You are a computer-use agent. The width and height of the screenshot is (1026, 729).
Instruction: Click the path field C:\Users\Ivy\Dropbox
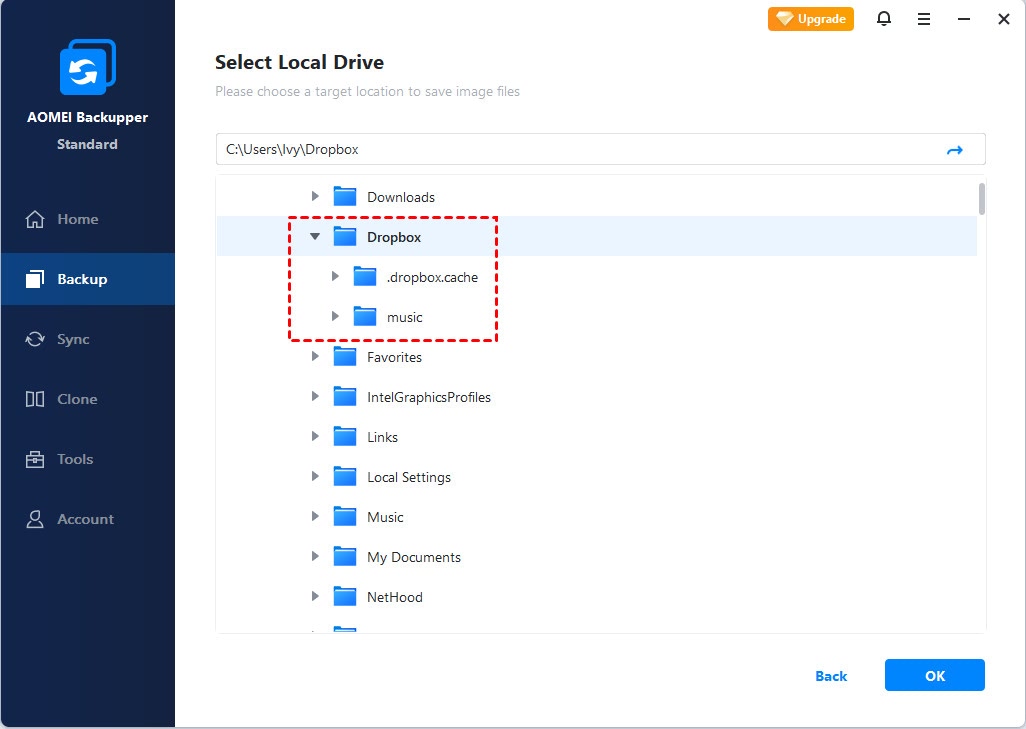(x=601, y=149)
